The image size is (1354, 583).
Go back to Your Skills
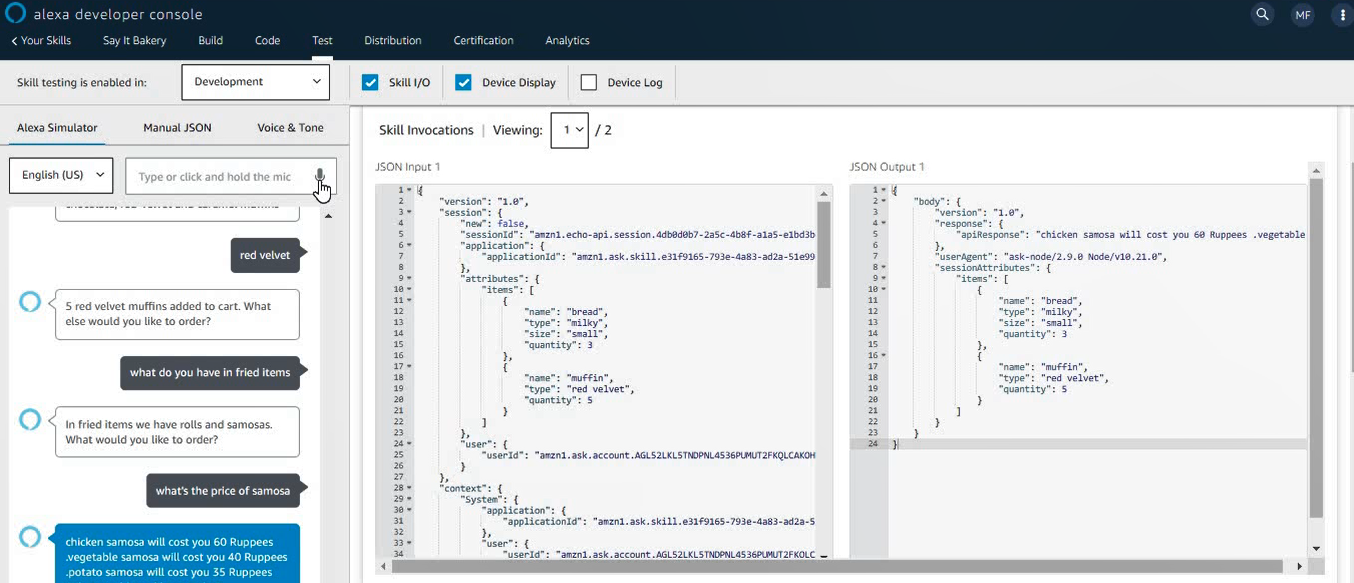[41, 41]
